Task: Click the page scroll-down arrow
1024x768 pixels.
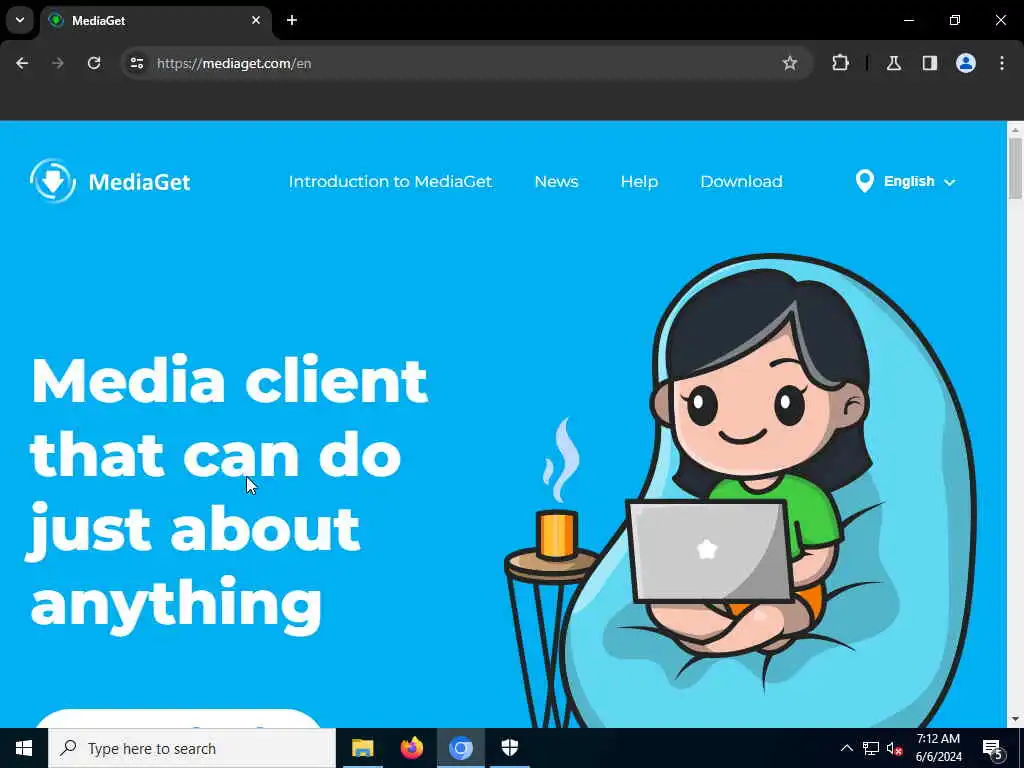Action: (1015, 720)
